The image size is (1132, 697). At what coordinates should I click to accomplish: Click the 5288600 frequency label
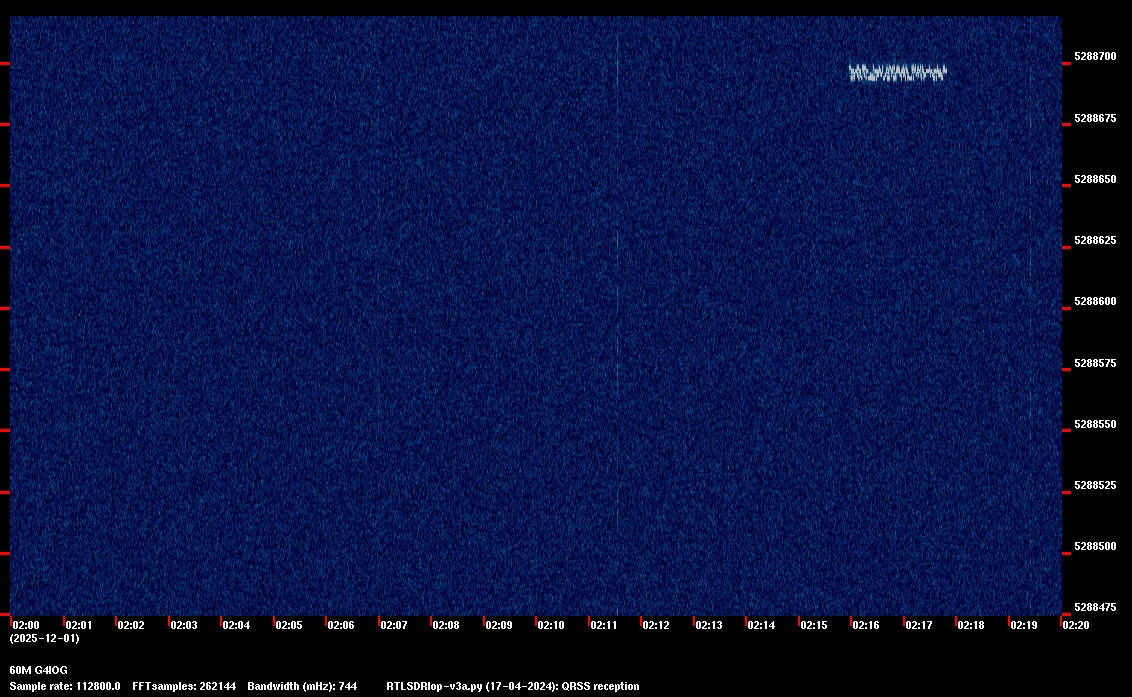pos(1094,301)
